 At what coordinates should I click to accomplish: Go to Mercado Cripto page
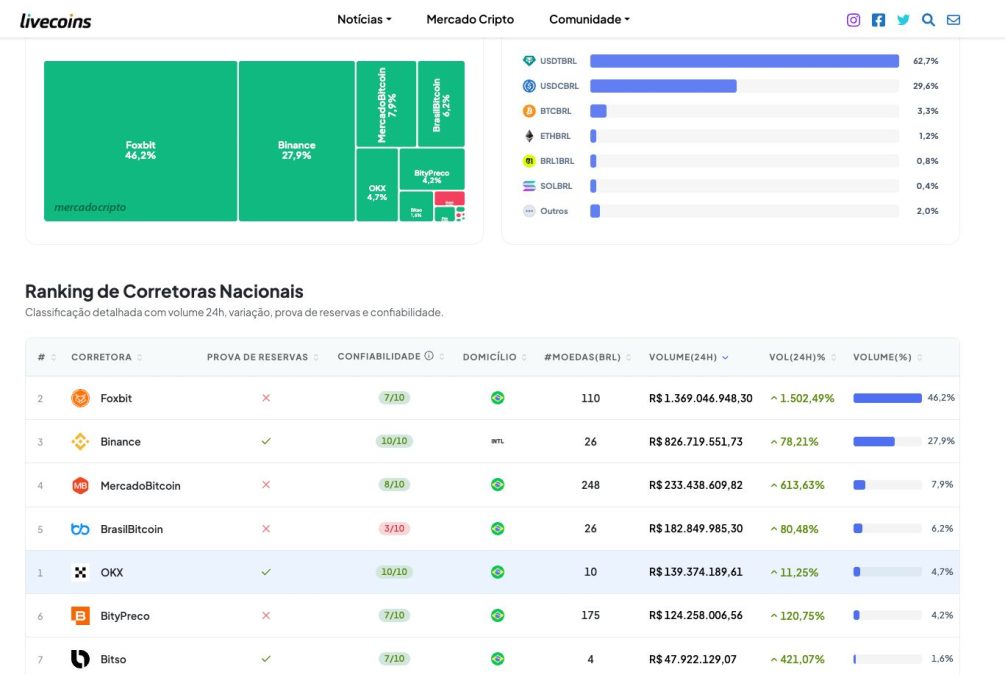point(470,19)
